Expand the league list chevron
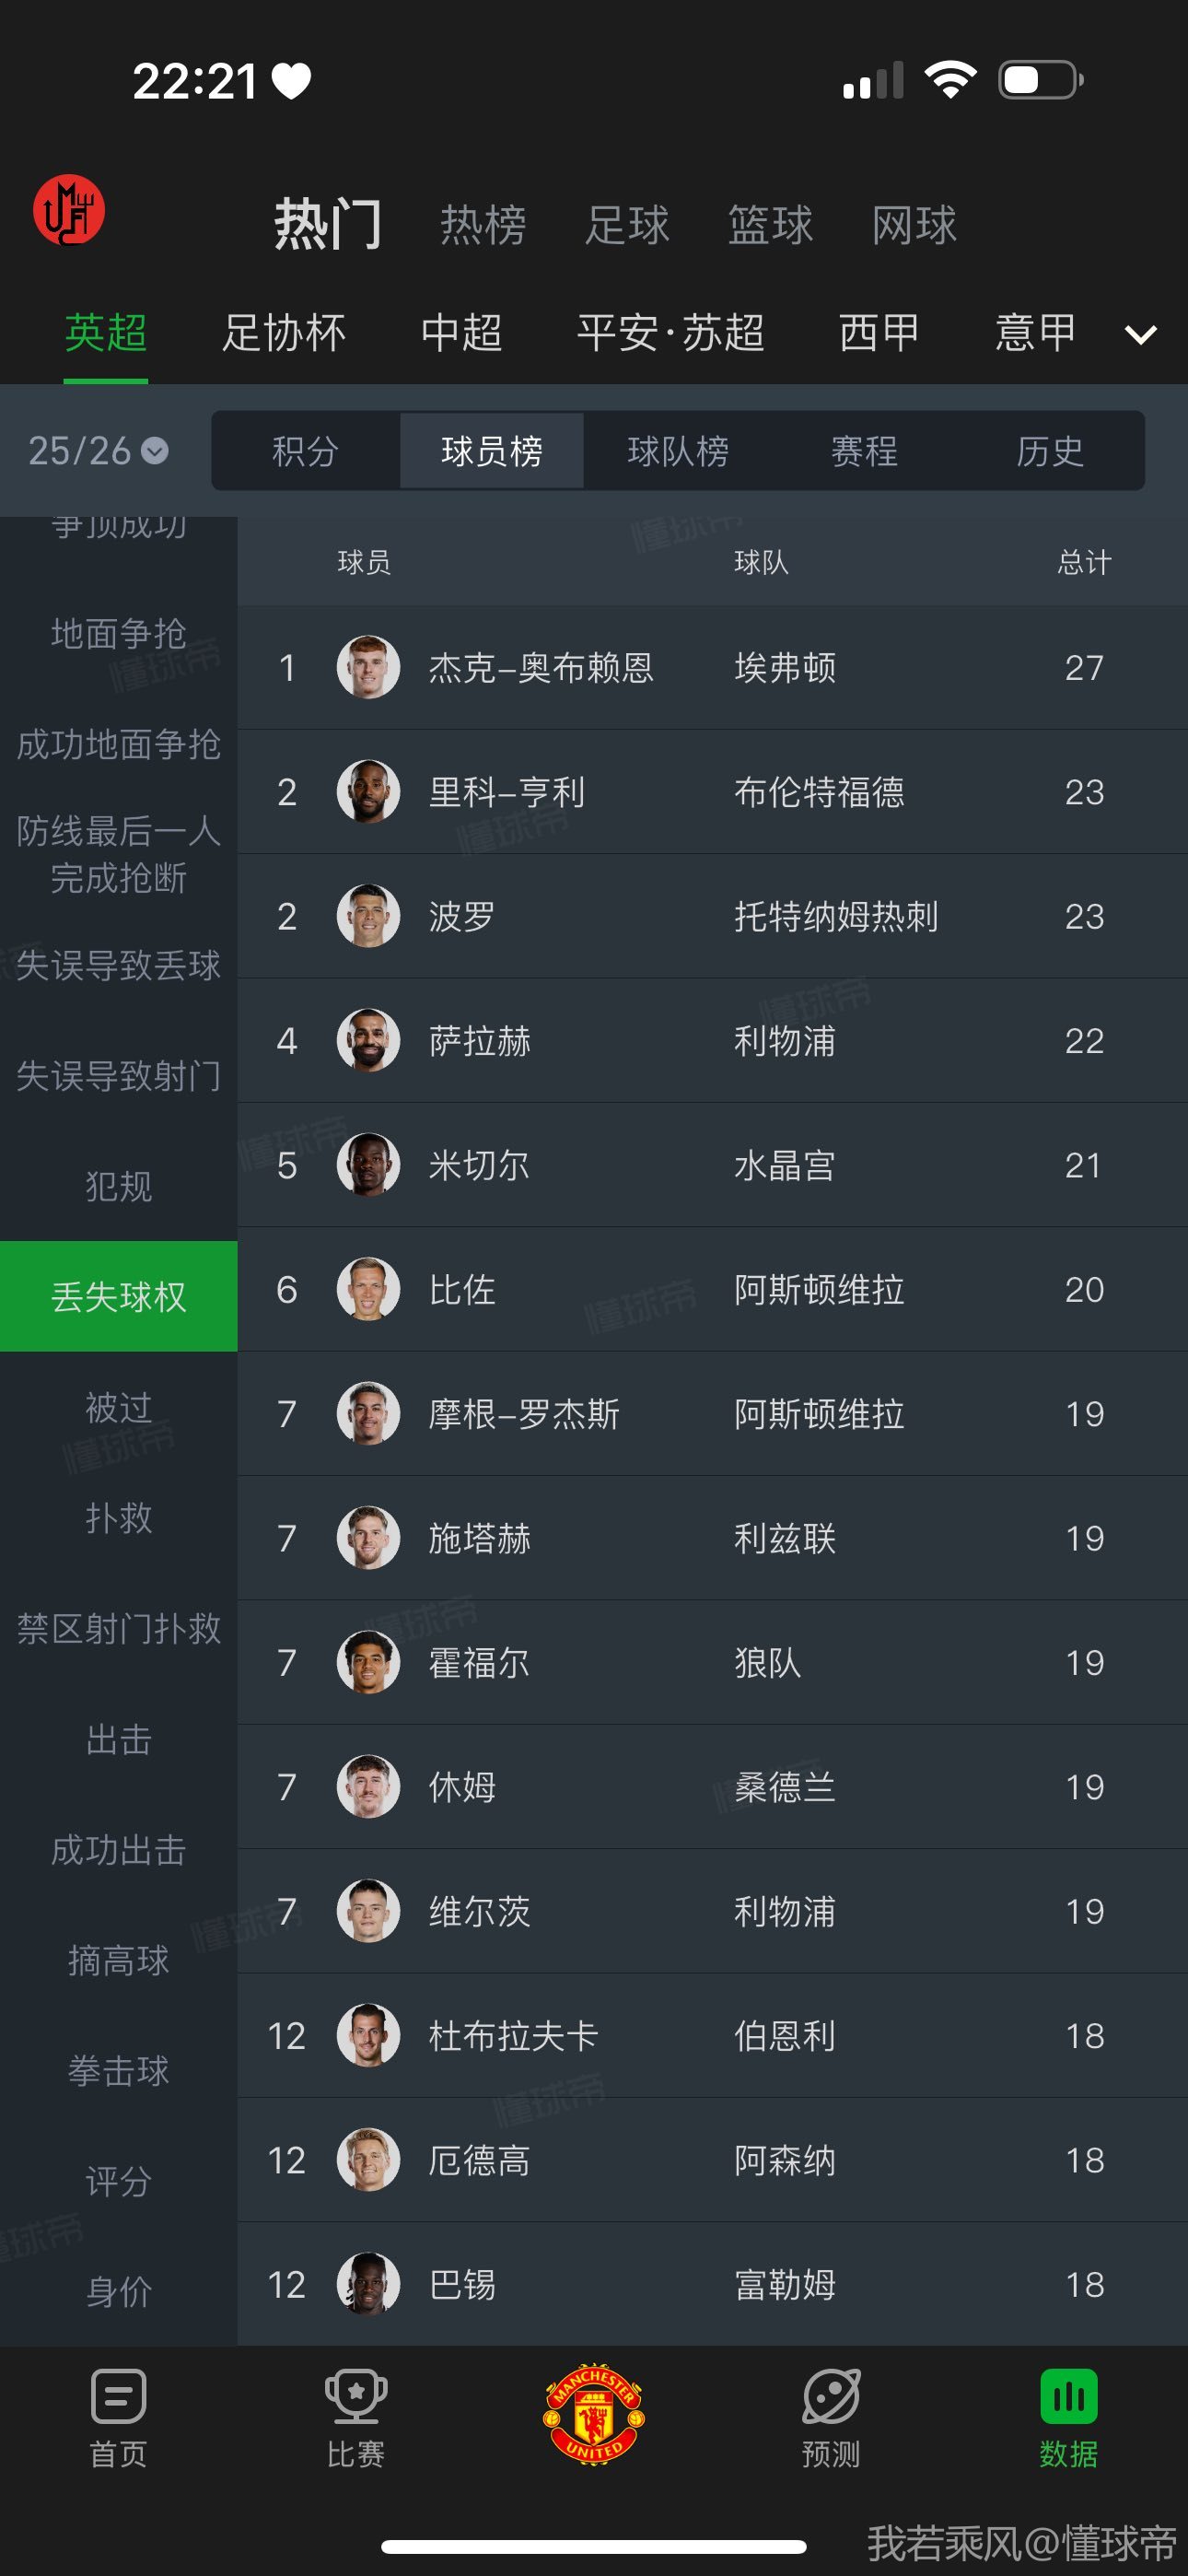Viewport: 1188px width, 2576px height. point(1141,335)
